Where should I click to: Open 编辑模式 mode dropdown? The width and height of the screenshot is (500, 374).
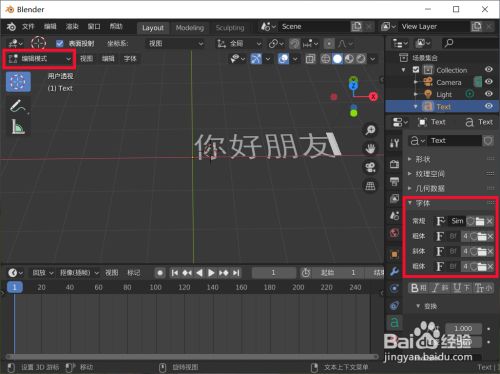(x=40, y=59)
